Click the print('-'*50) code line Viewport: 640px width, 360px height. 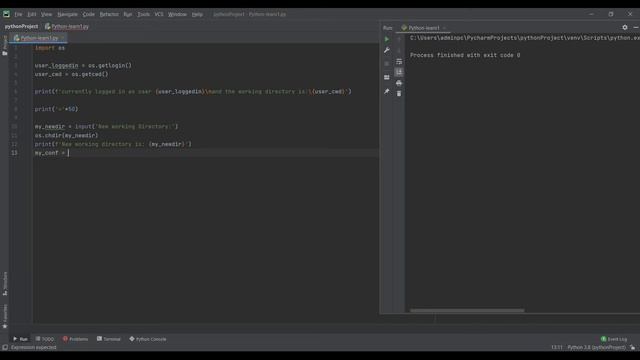coord(56,109)
